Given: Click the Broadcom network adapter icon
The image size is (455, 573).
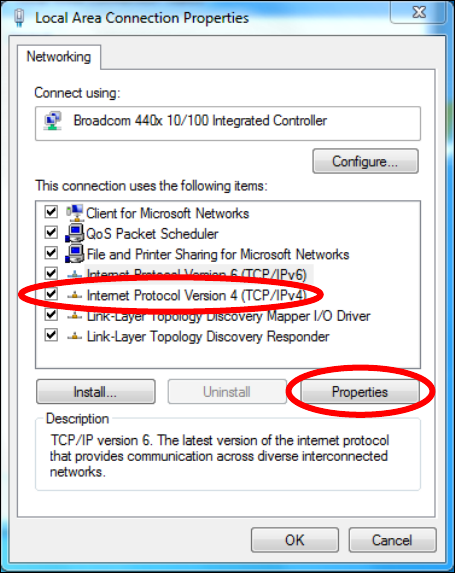Looking at the screenshot, I should (53, 121).
